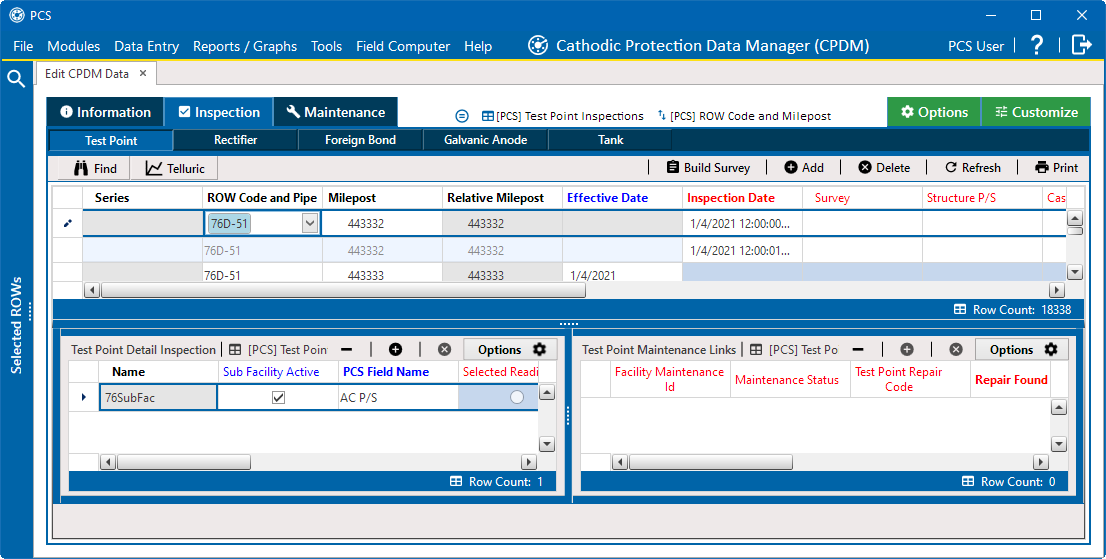1106x559 pixels.
Task: Select the Selected Reading radio button
Action: coord(516,397)
